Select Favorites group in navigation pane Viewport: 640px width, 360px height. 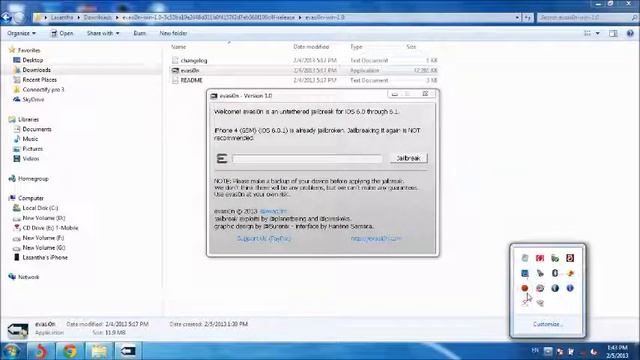coord(29,50)
